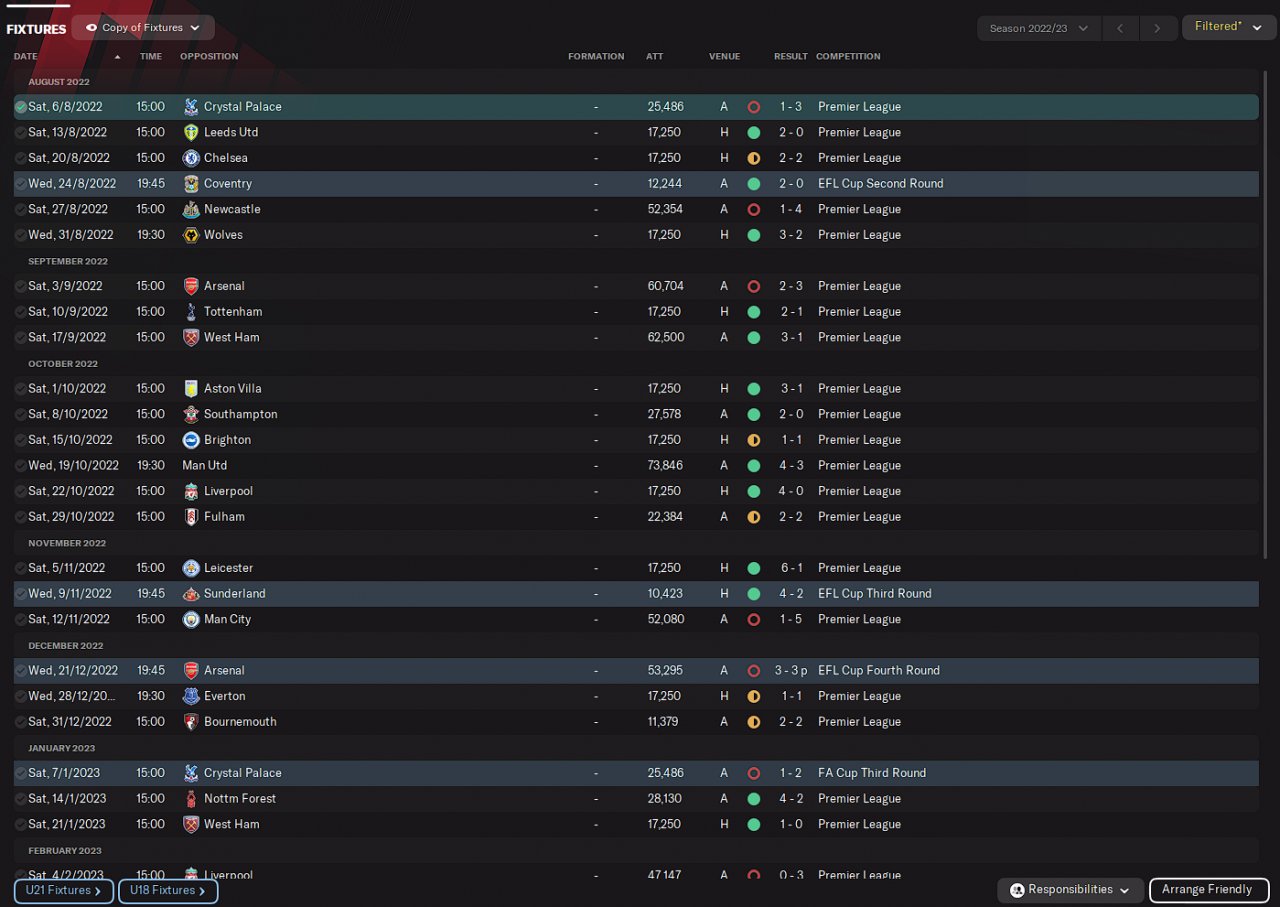Open the Season 2022/23 dropdown
The height and width of the screenshot is (907, 1280).
[1039, 29]
